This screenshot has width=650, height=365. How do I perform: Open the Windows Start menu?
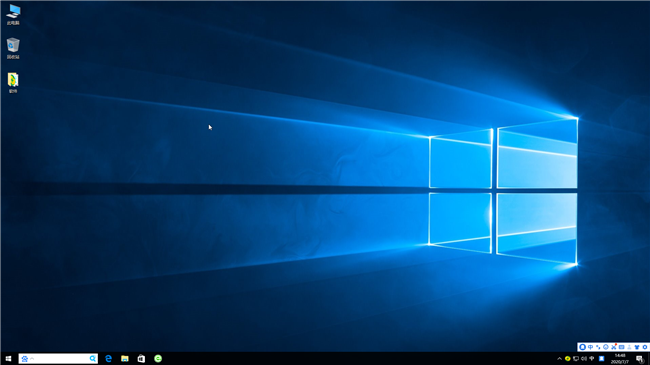click(x=8, y=359)
